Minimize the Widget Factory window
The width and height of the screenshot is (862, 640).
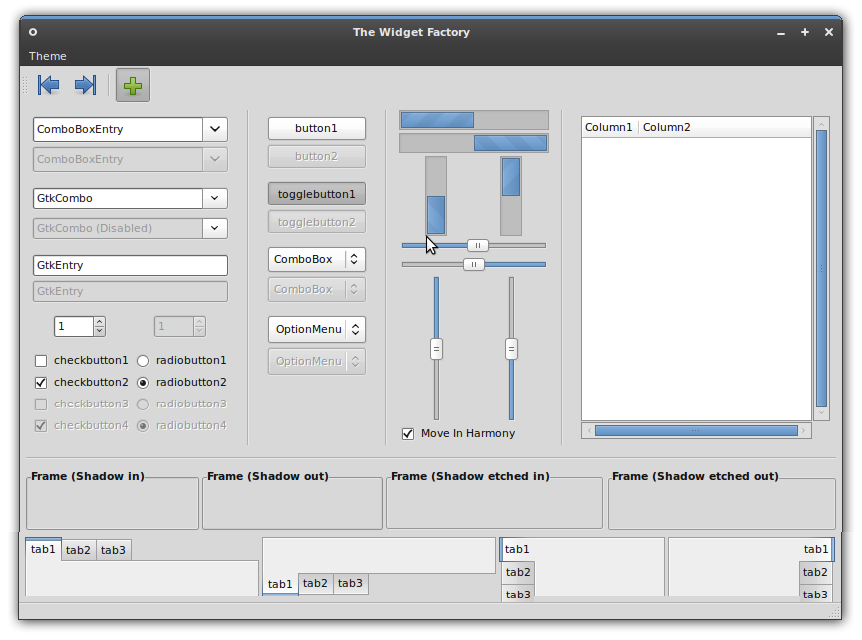click(x=781, y=33)
